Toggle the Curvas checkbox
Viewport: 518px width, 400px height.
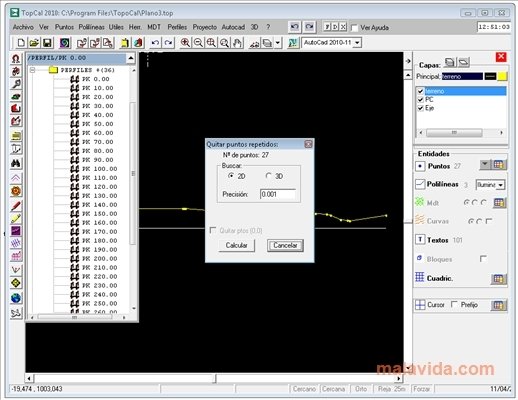pyautogui.click(x=489, y=221)
